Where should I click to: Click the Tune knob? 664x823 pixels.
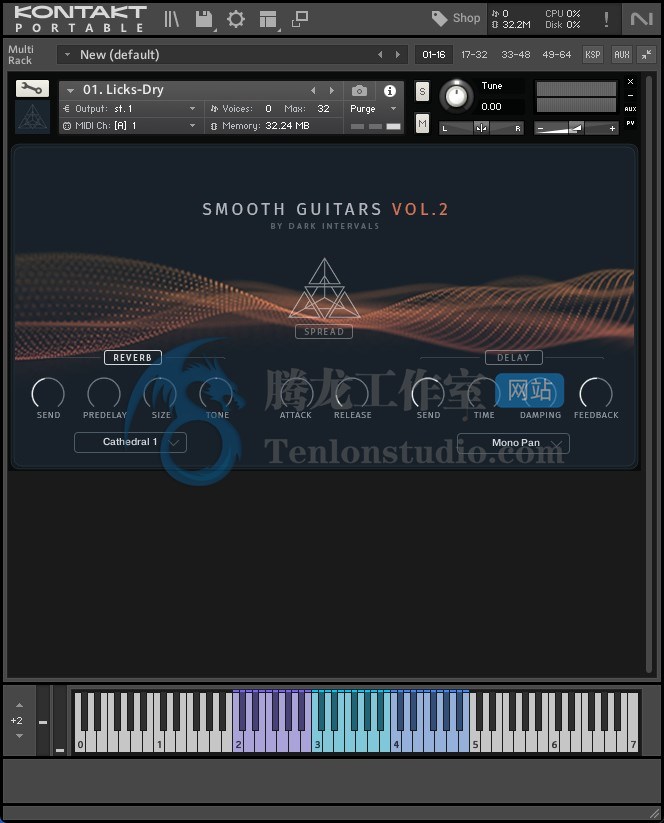coord(456,96)
